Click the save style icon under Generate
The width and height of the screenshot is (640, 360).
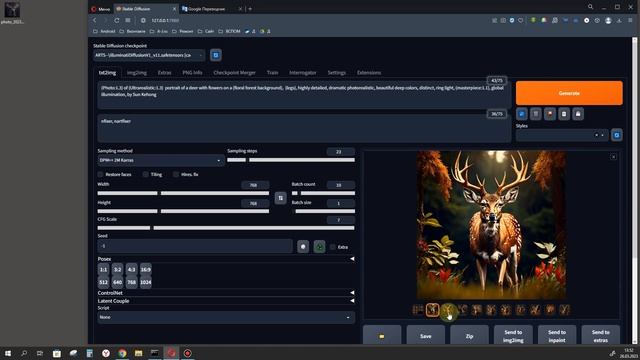578,114
